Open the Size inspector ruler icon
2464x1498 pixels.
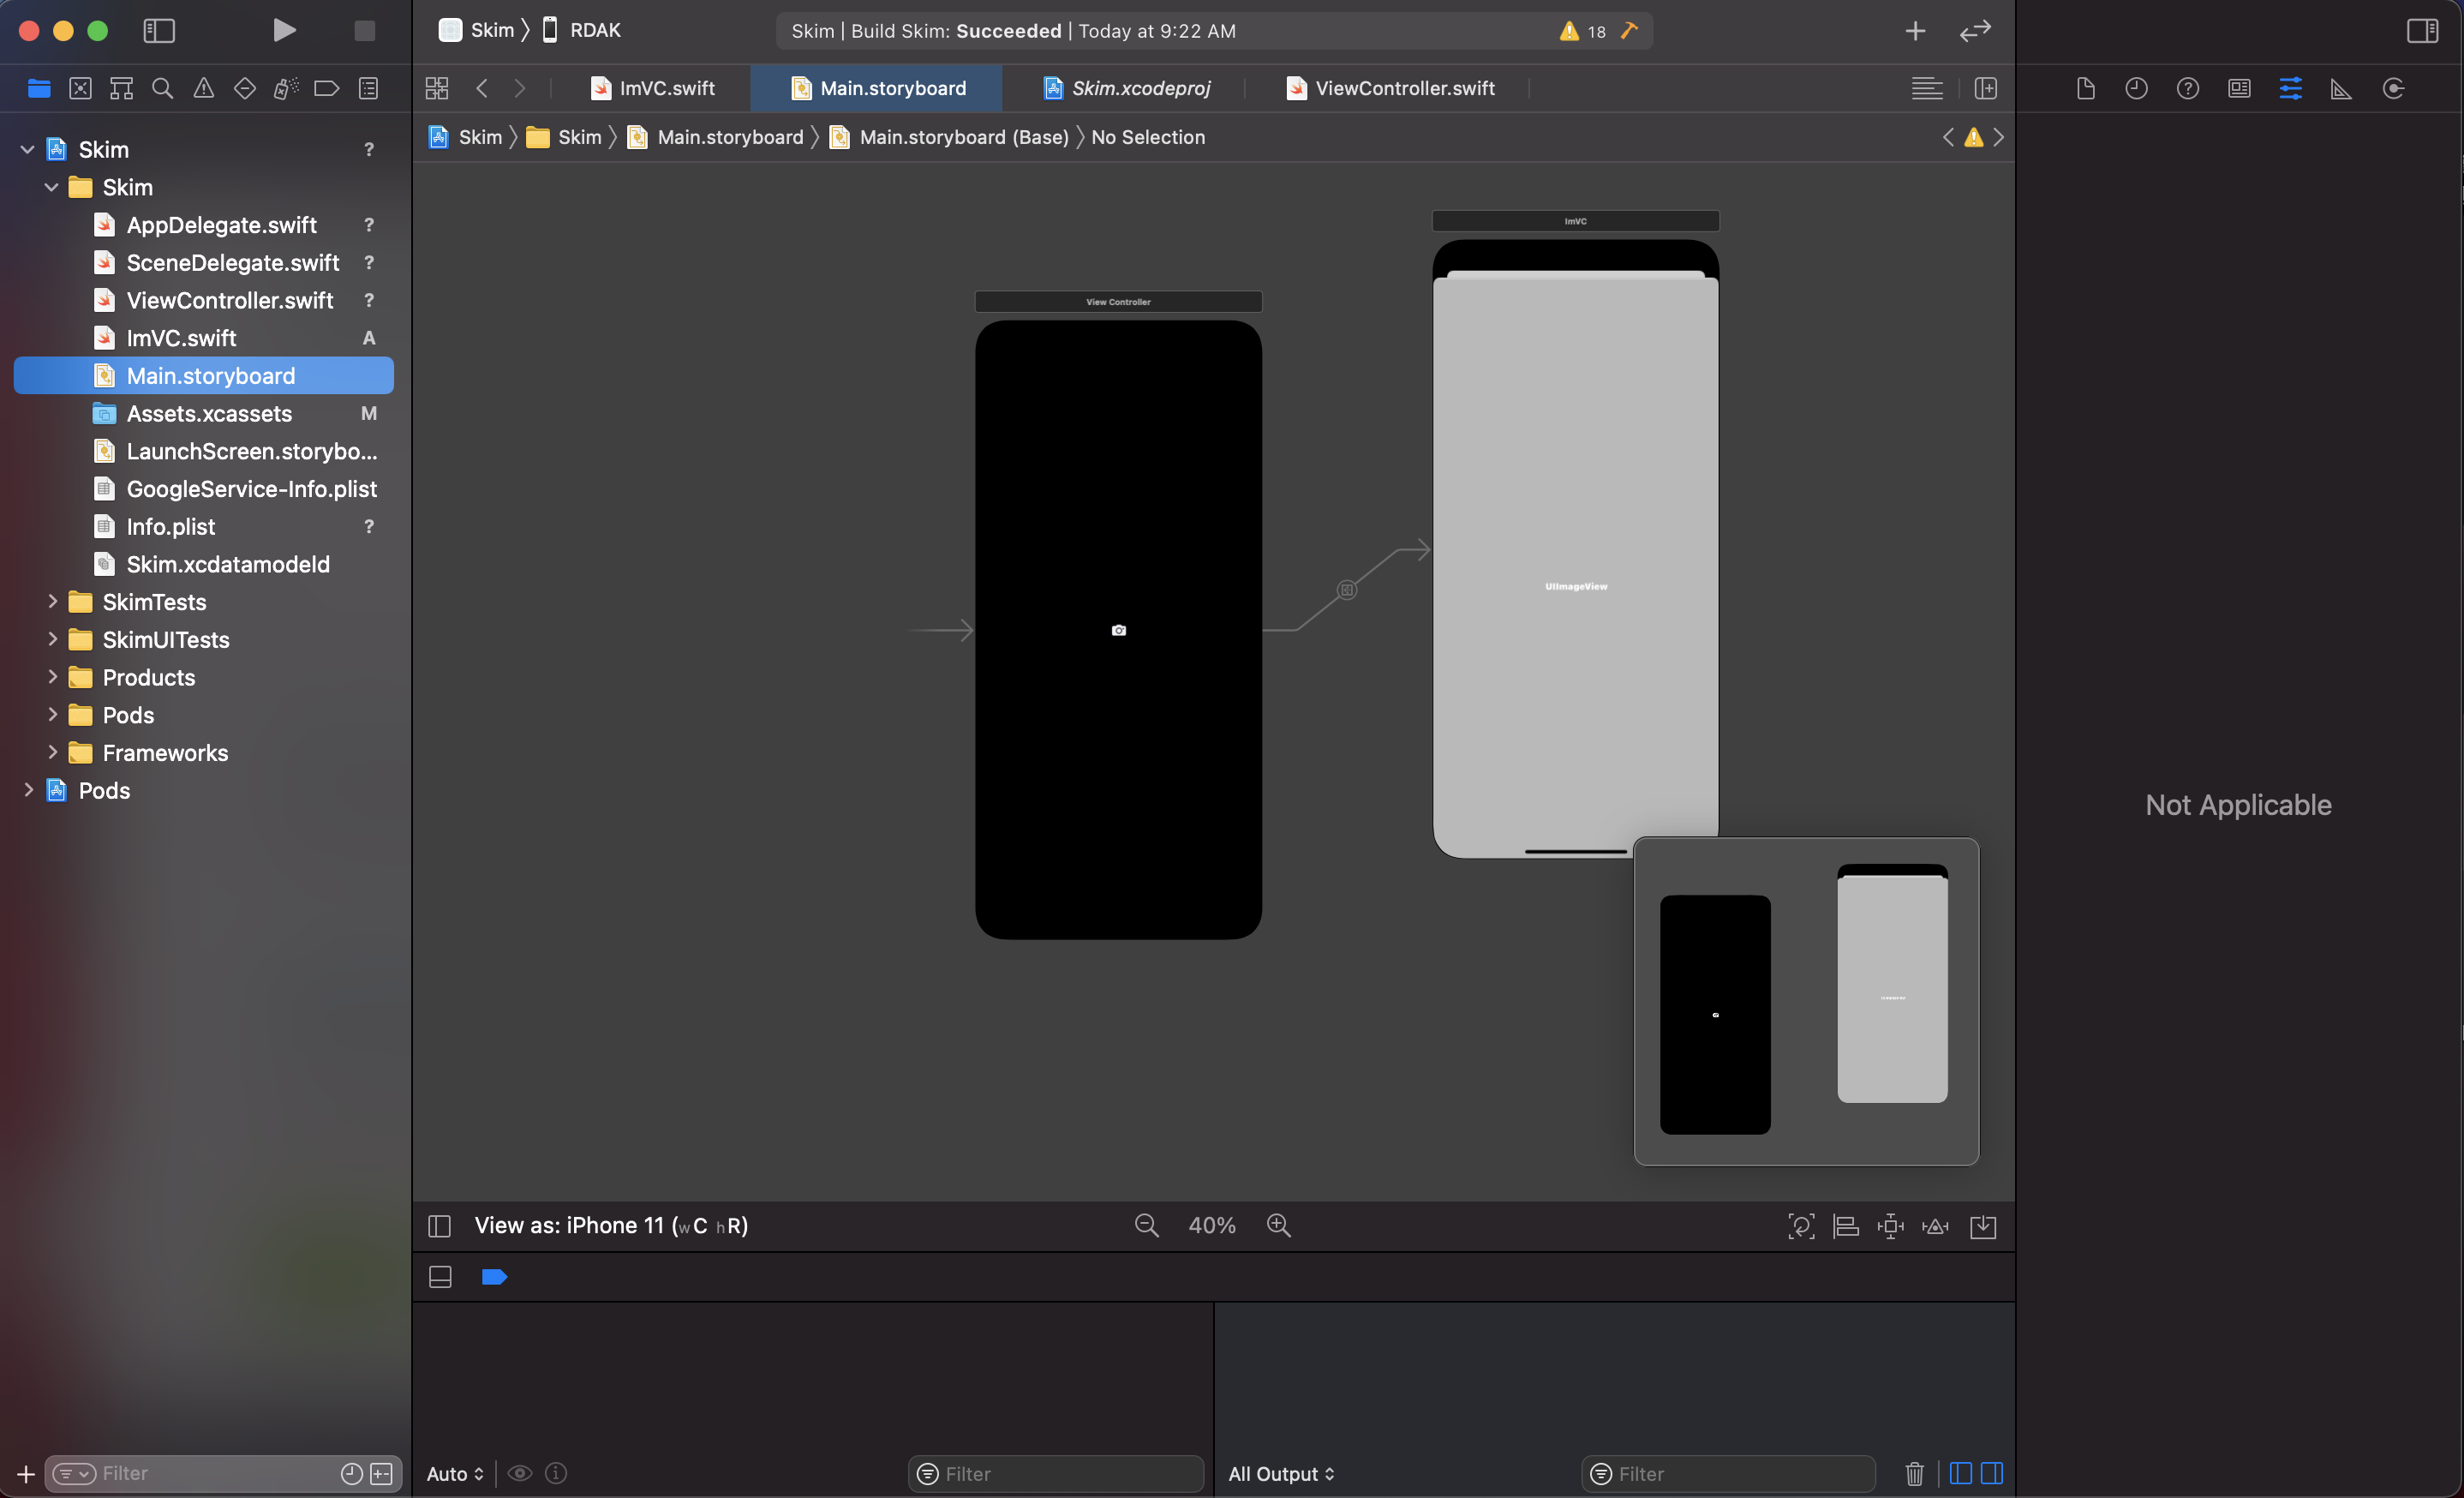pyautogui.click(x=2341, y=88)
